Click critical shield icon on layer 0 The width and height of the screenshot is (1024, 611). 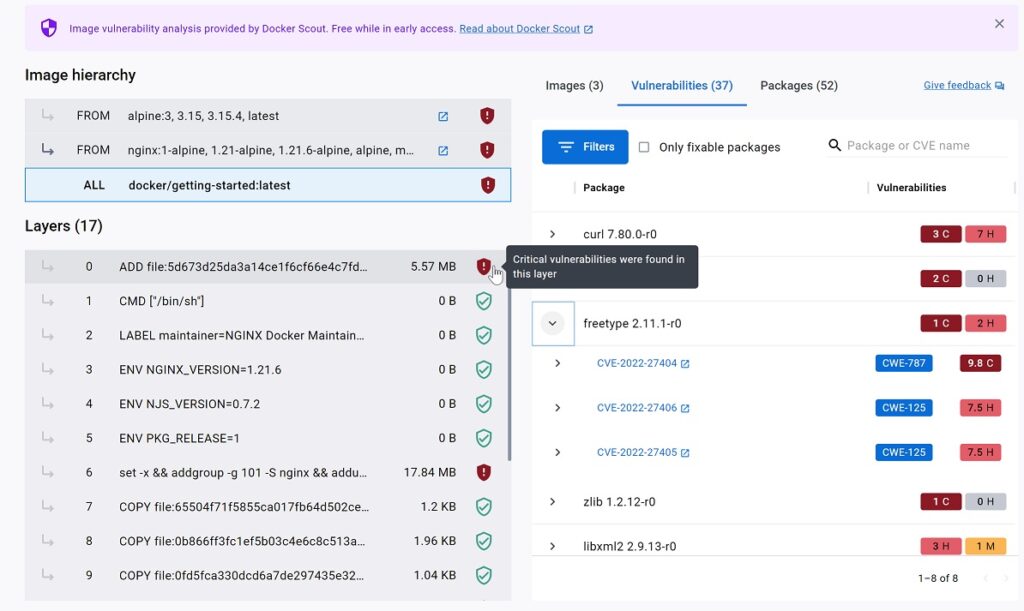pos(483,266)
